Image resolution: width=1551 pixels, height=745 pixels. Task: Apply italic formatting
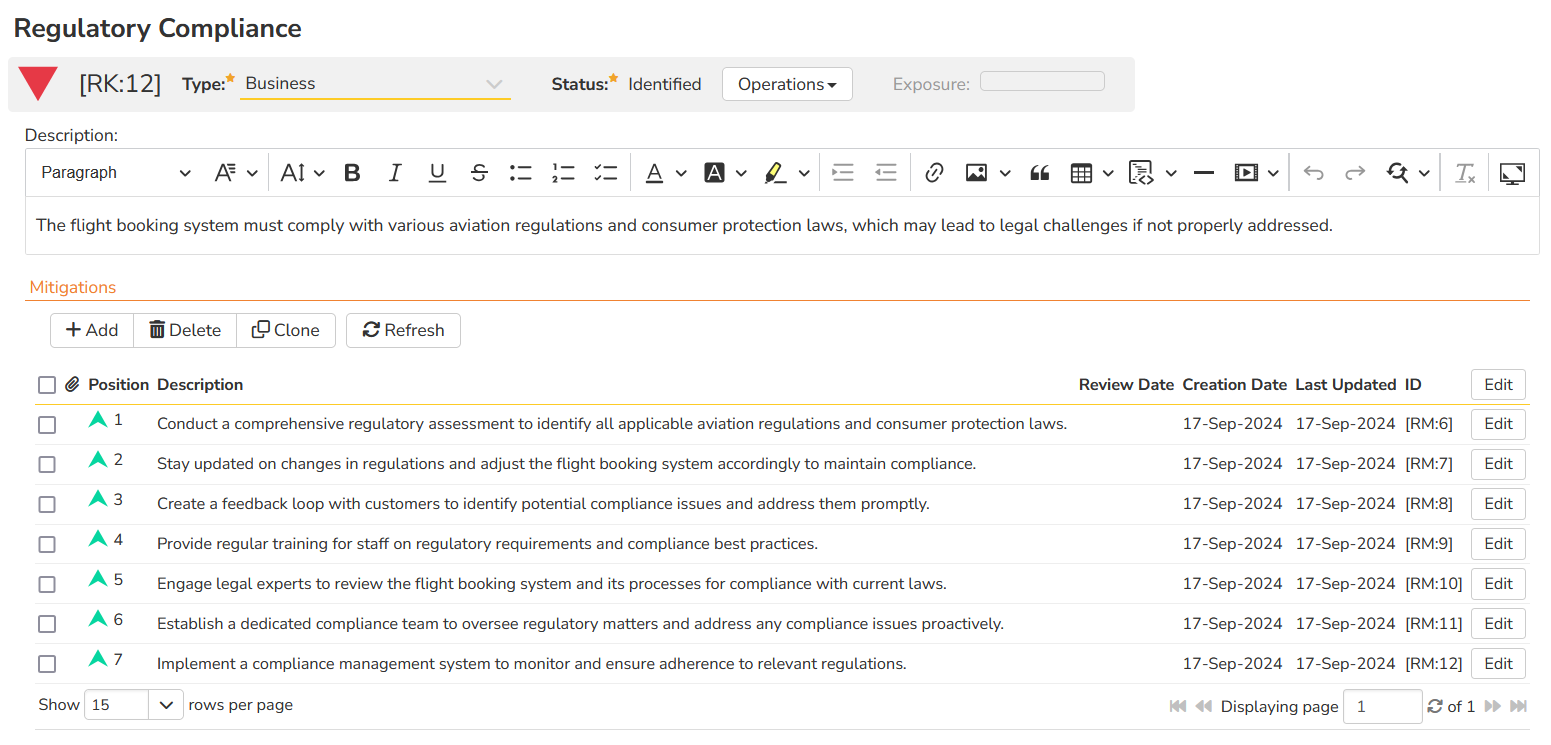point(395,173)
